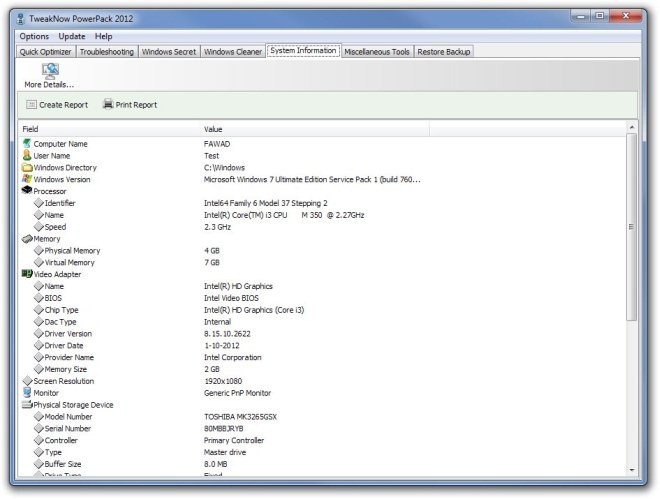Click the More Details... label
The height and width of the screenshot is (499, 660).
click(x=49, y=85)
